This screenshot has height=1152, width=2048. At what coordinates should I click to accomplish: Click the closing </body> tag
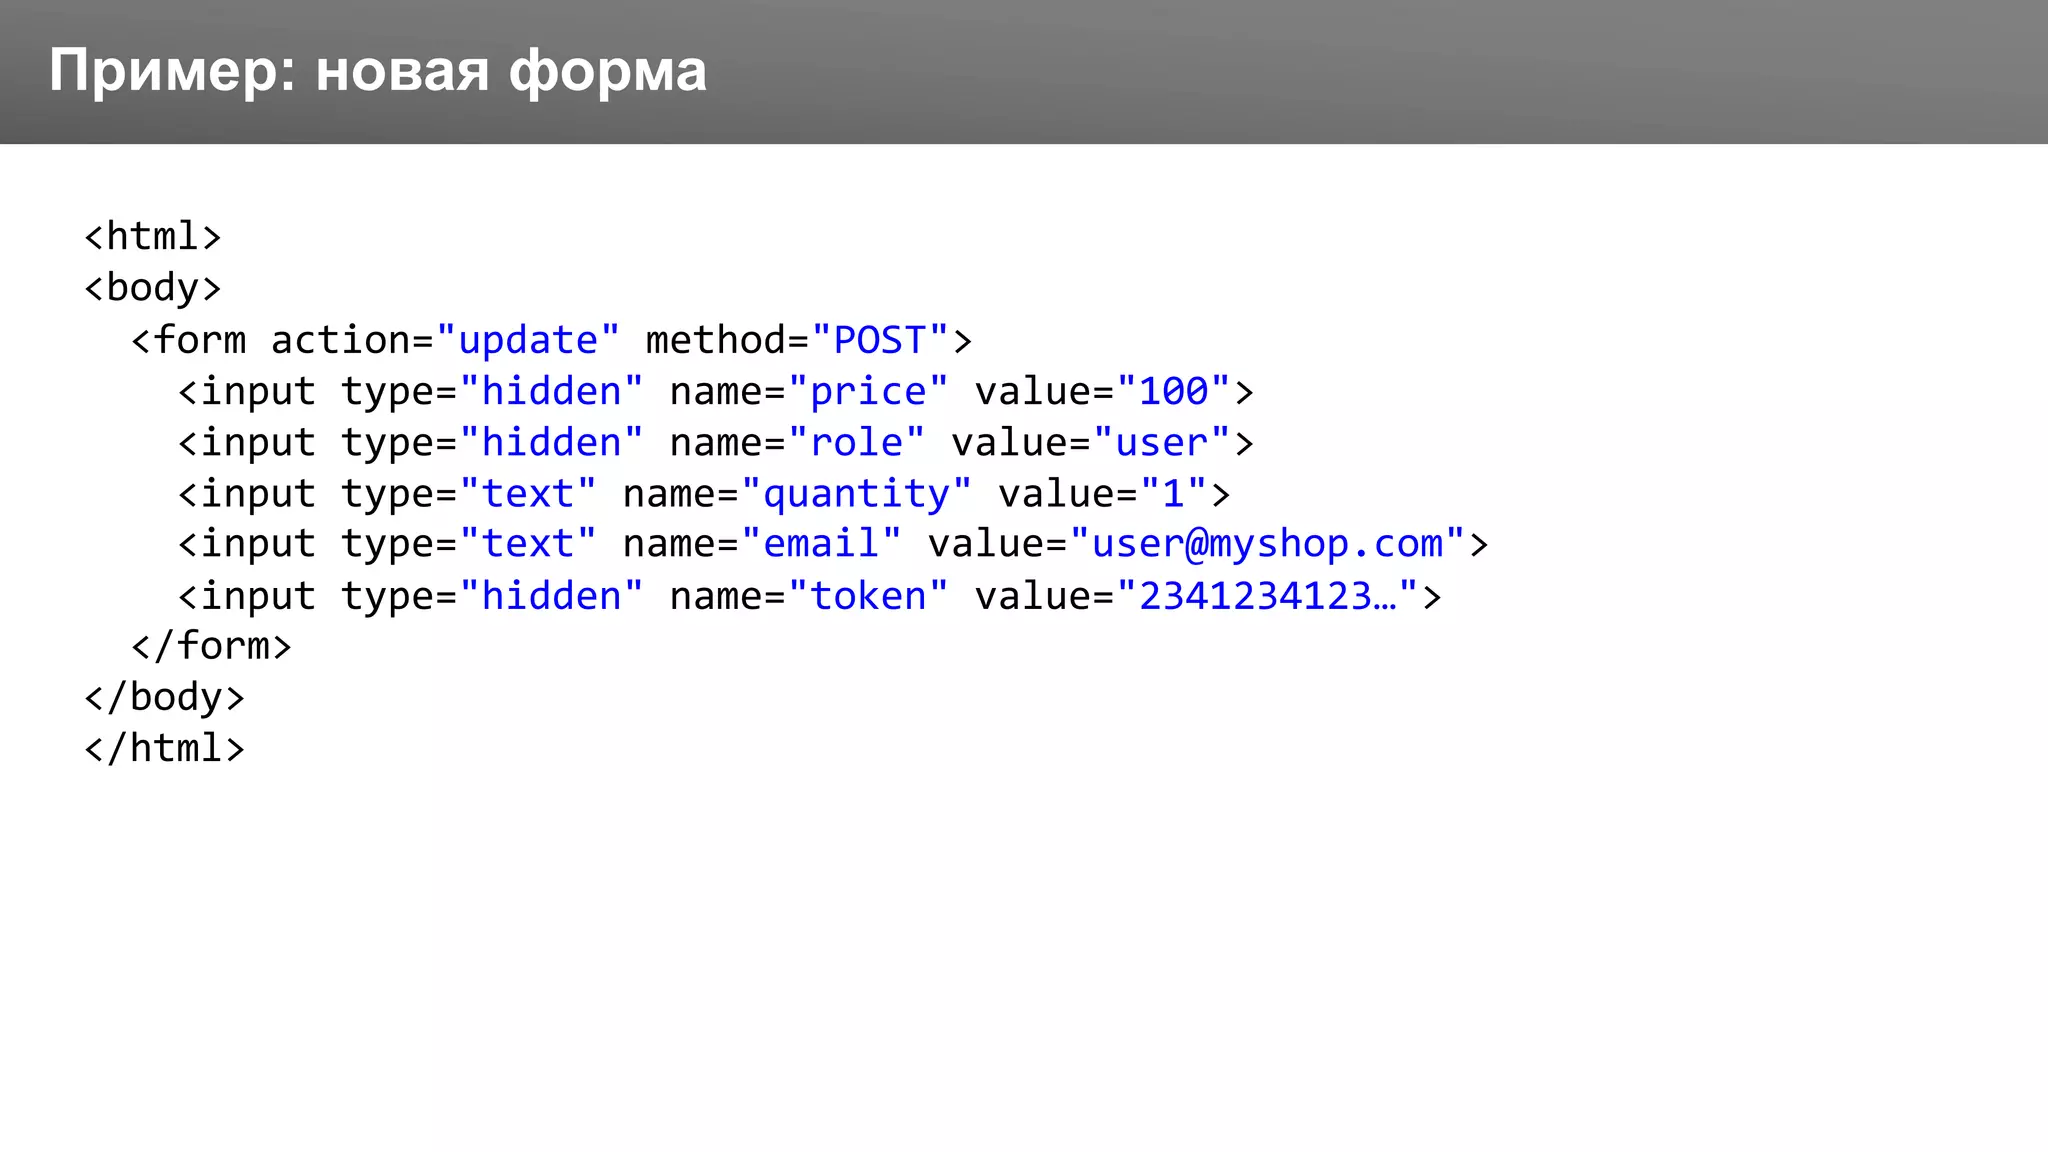(165, 698)
